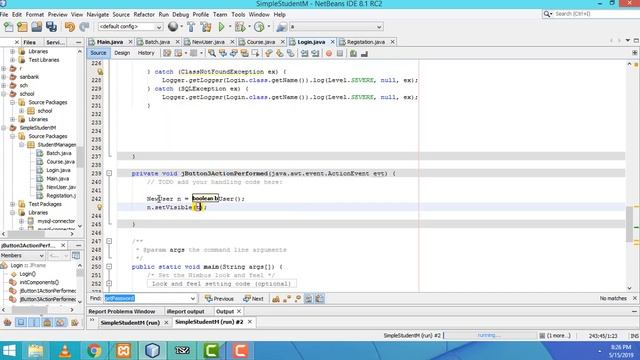Click the New Project toolbar icon
640x360 pixels.
point(22,27)
